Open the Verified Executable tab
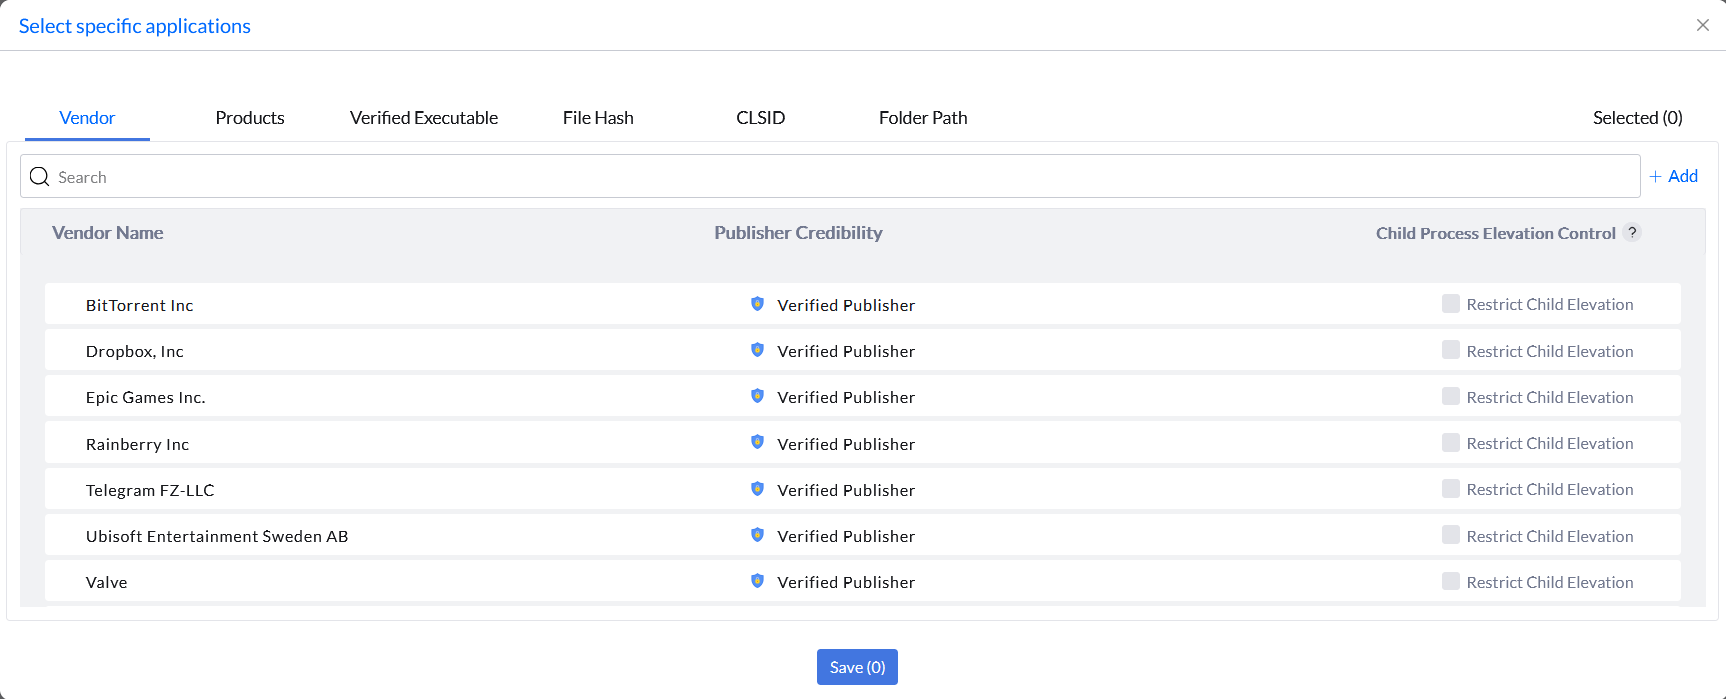The image size is (1726, 699). (424, 118)
